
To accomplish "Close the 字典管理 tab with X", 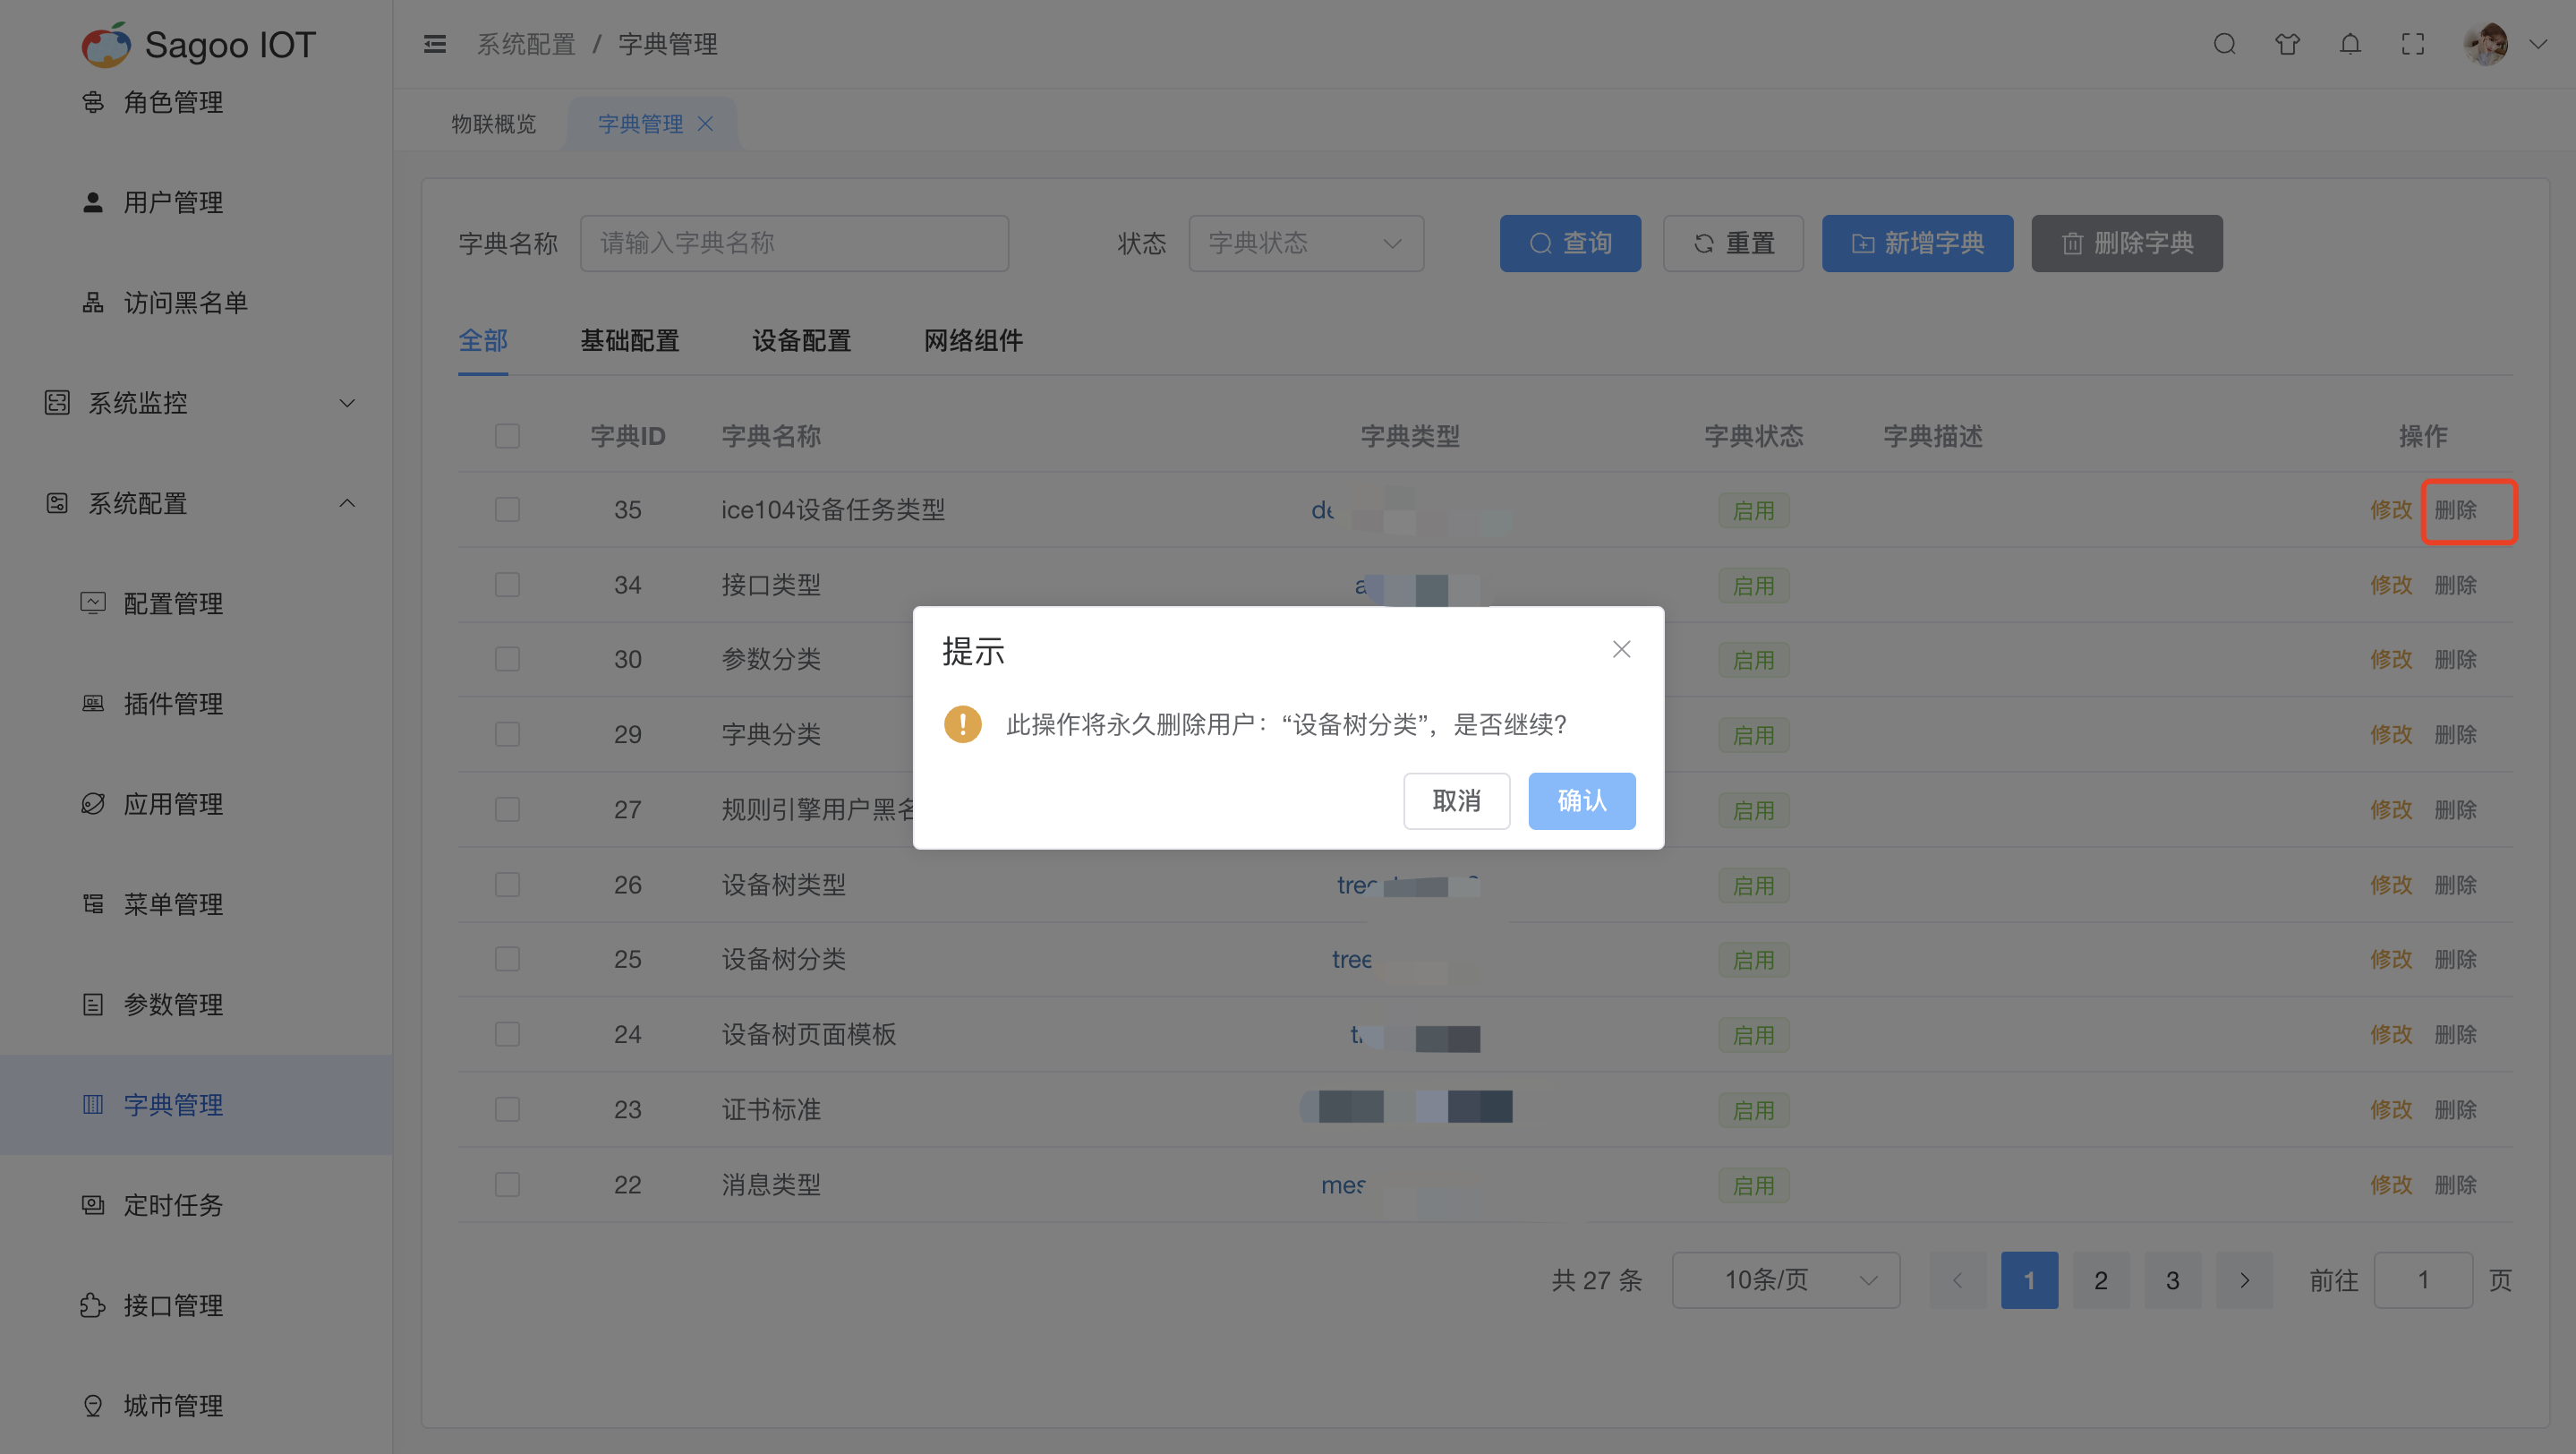I will coord(705,123).
